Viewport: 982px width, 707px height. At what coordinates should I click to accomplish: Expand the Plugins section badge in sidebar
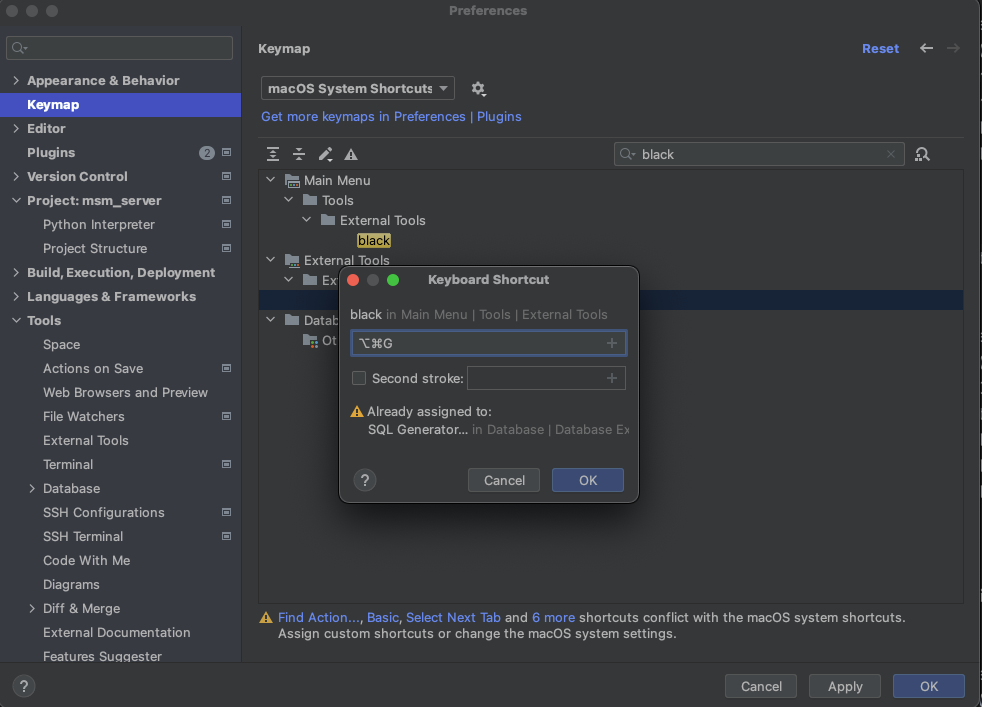point(206,152)
